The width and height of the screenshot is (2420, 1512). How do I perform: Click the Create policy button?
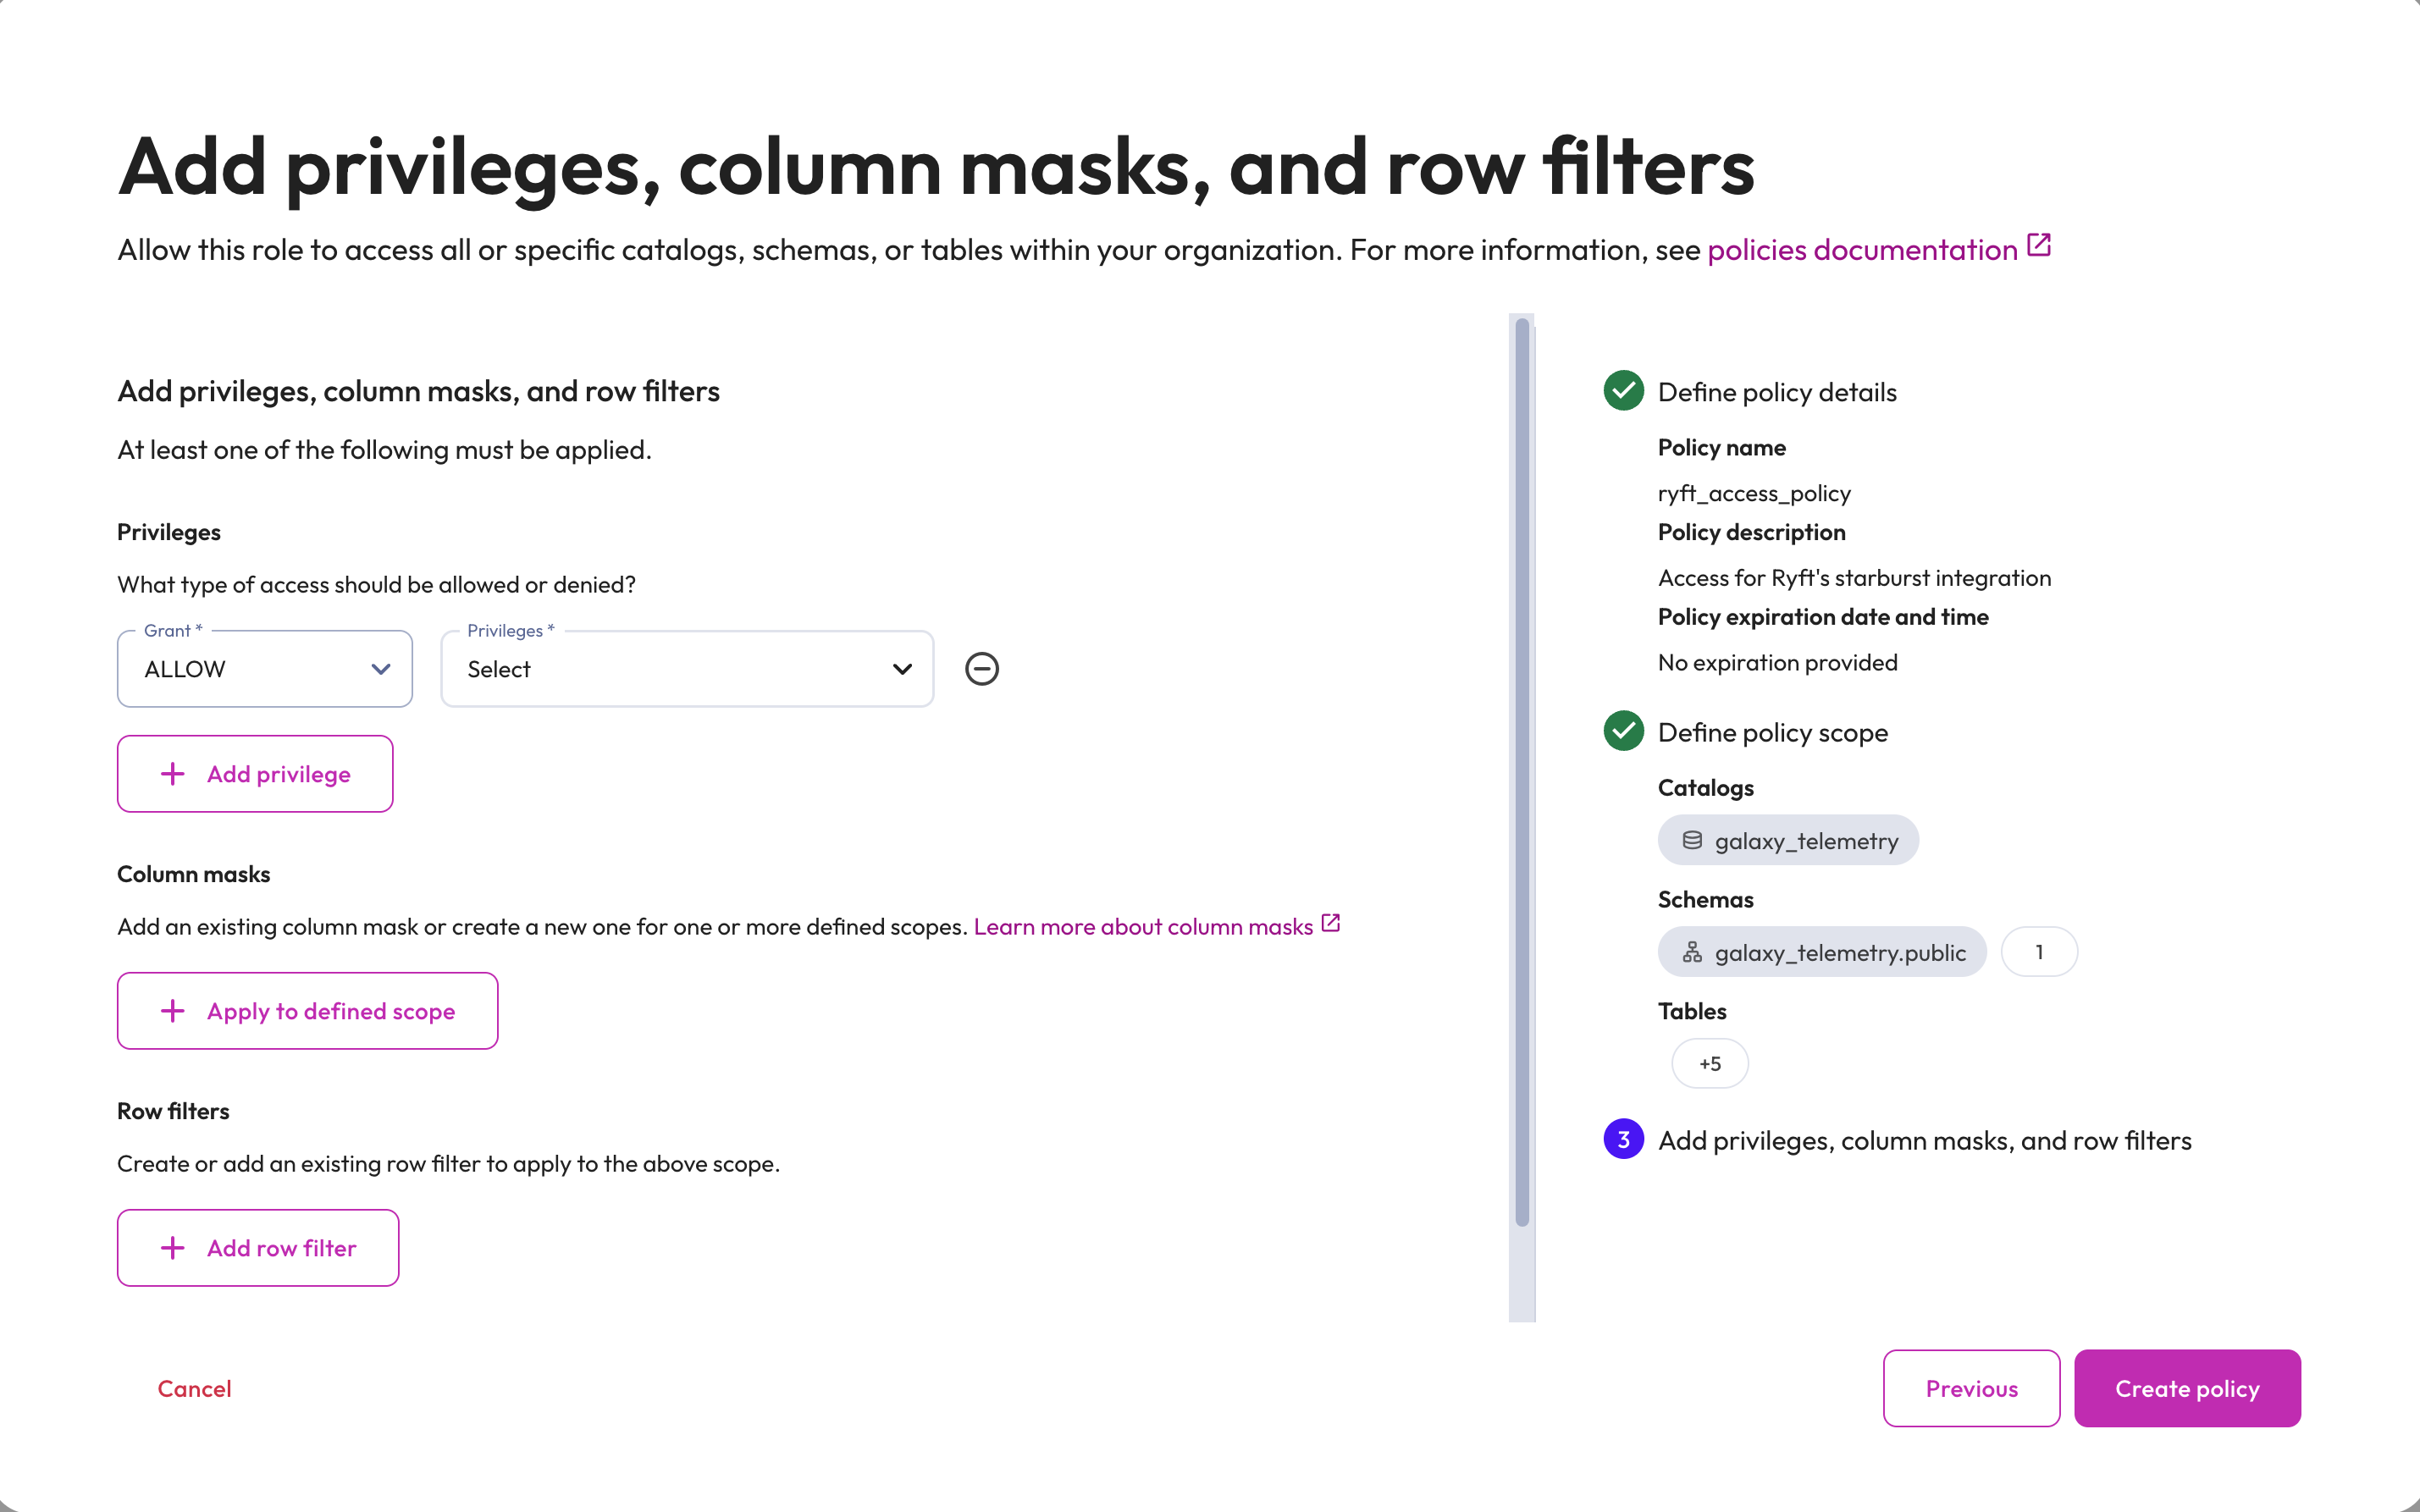tap(2187, 1388)
